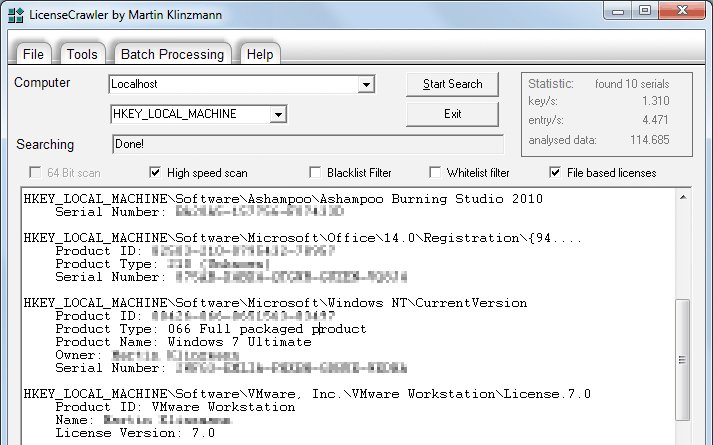Click the results vertical scrollbar thumb

point(683,360)
